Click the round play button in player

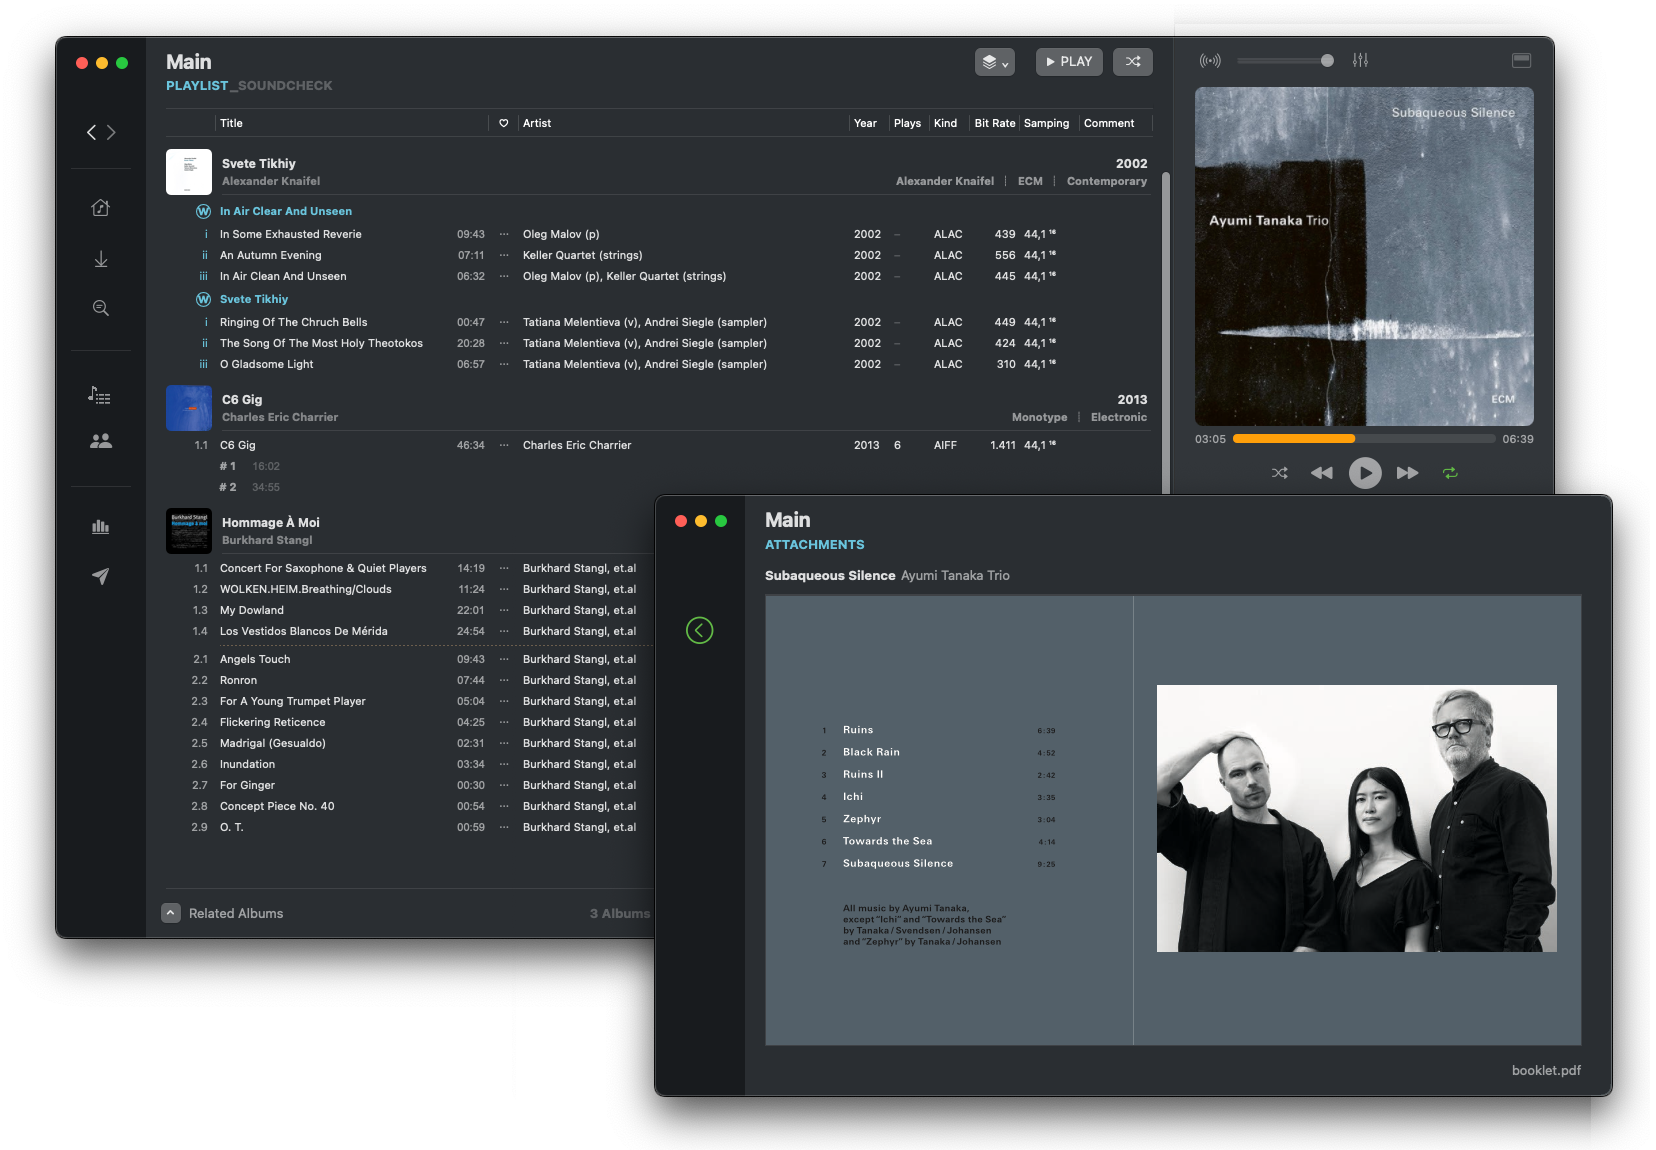pyautogui.click(x=1364, y=473)
